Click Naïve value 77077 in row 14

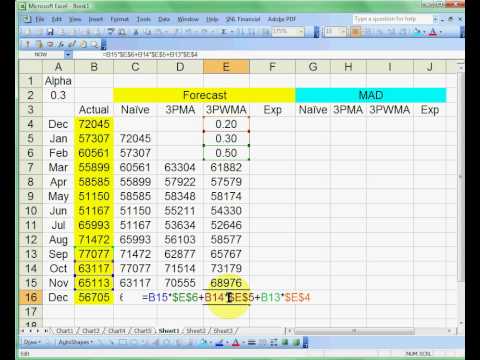pyautogui.click(x=135, y=268)
